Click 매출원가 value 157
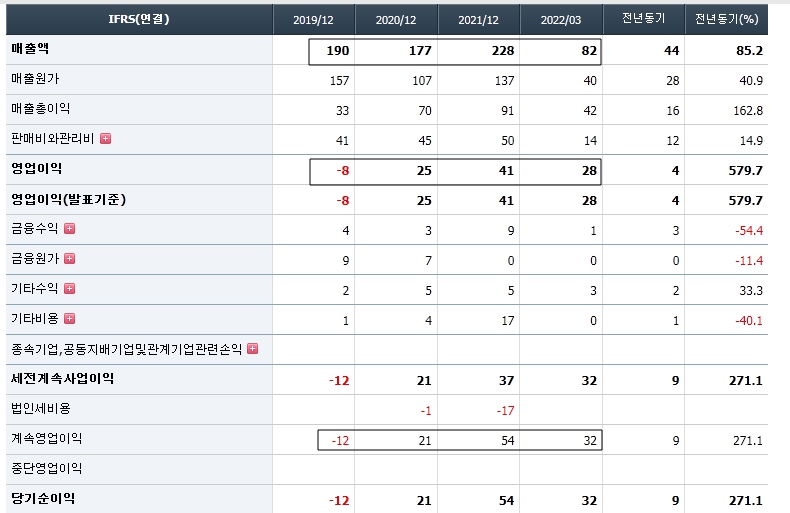Viewport: 790px width, 513px height. click(339, 81)
